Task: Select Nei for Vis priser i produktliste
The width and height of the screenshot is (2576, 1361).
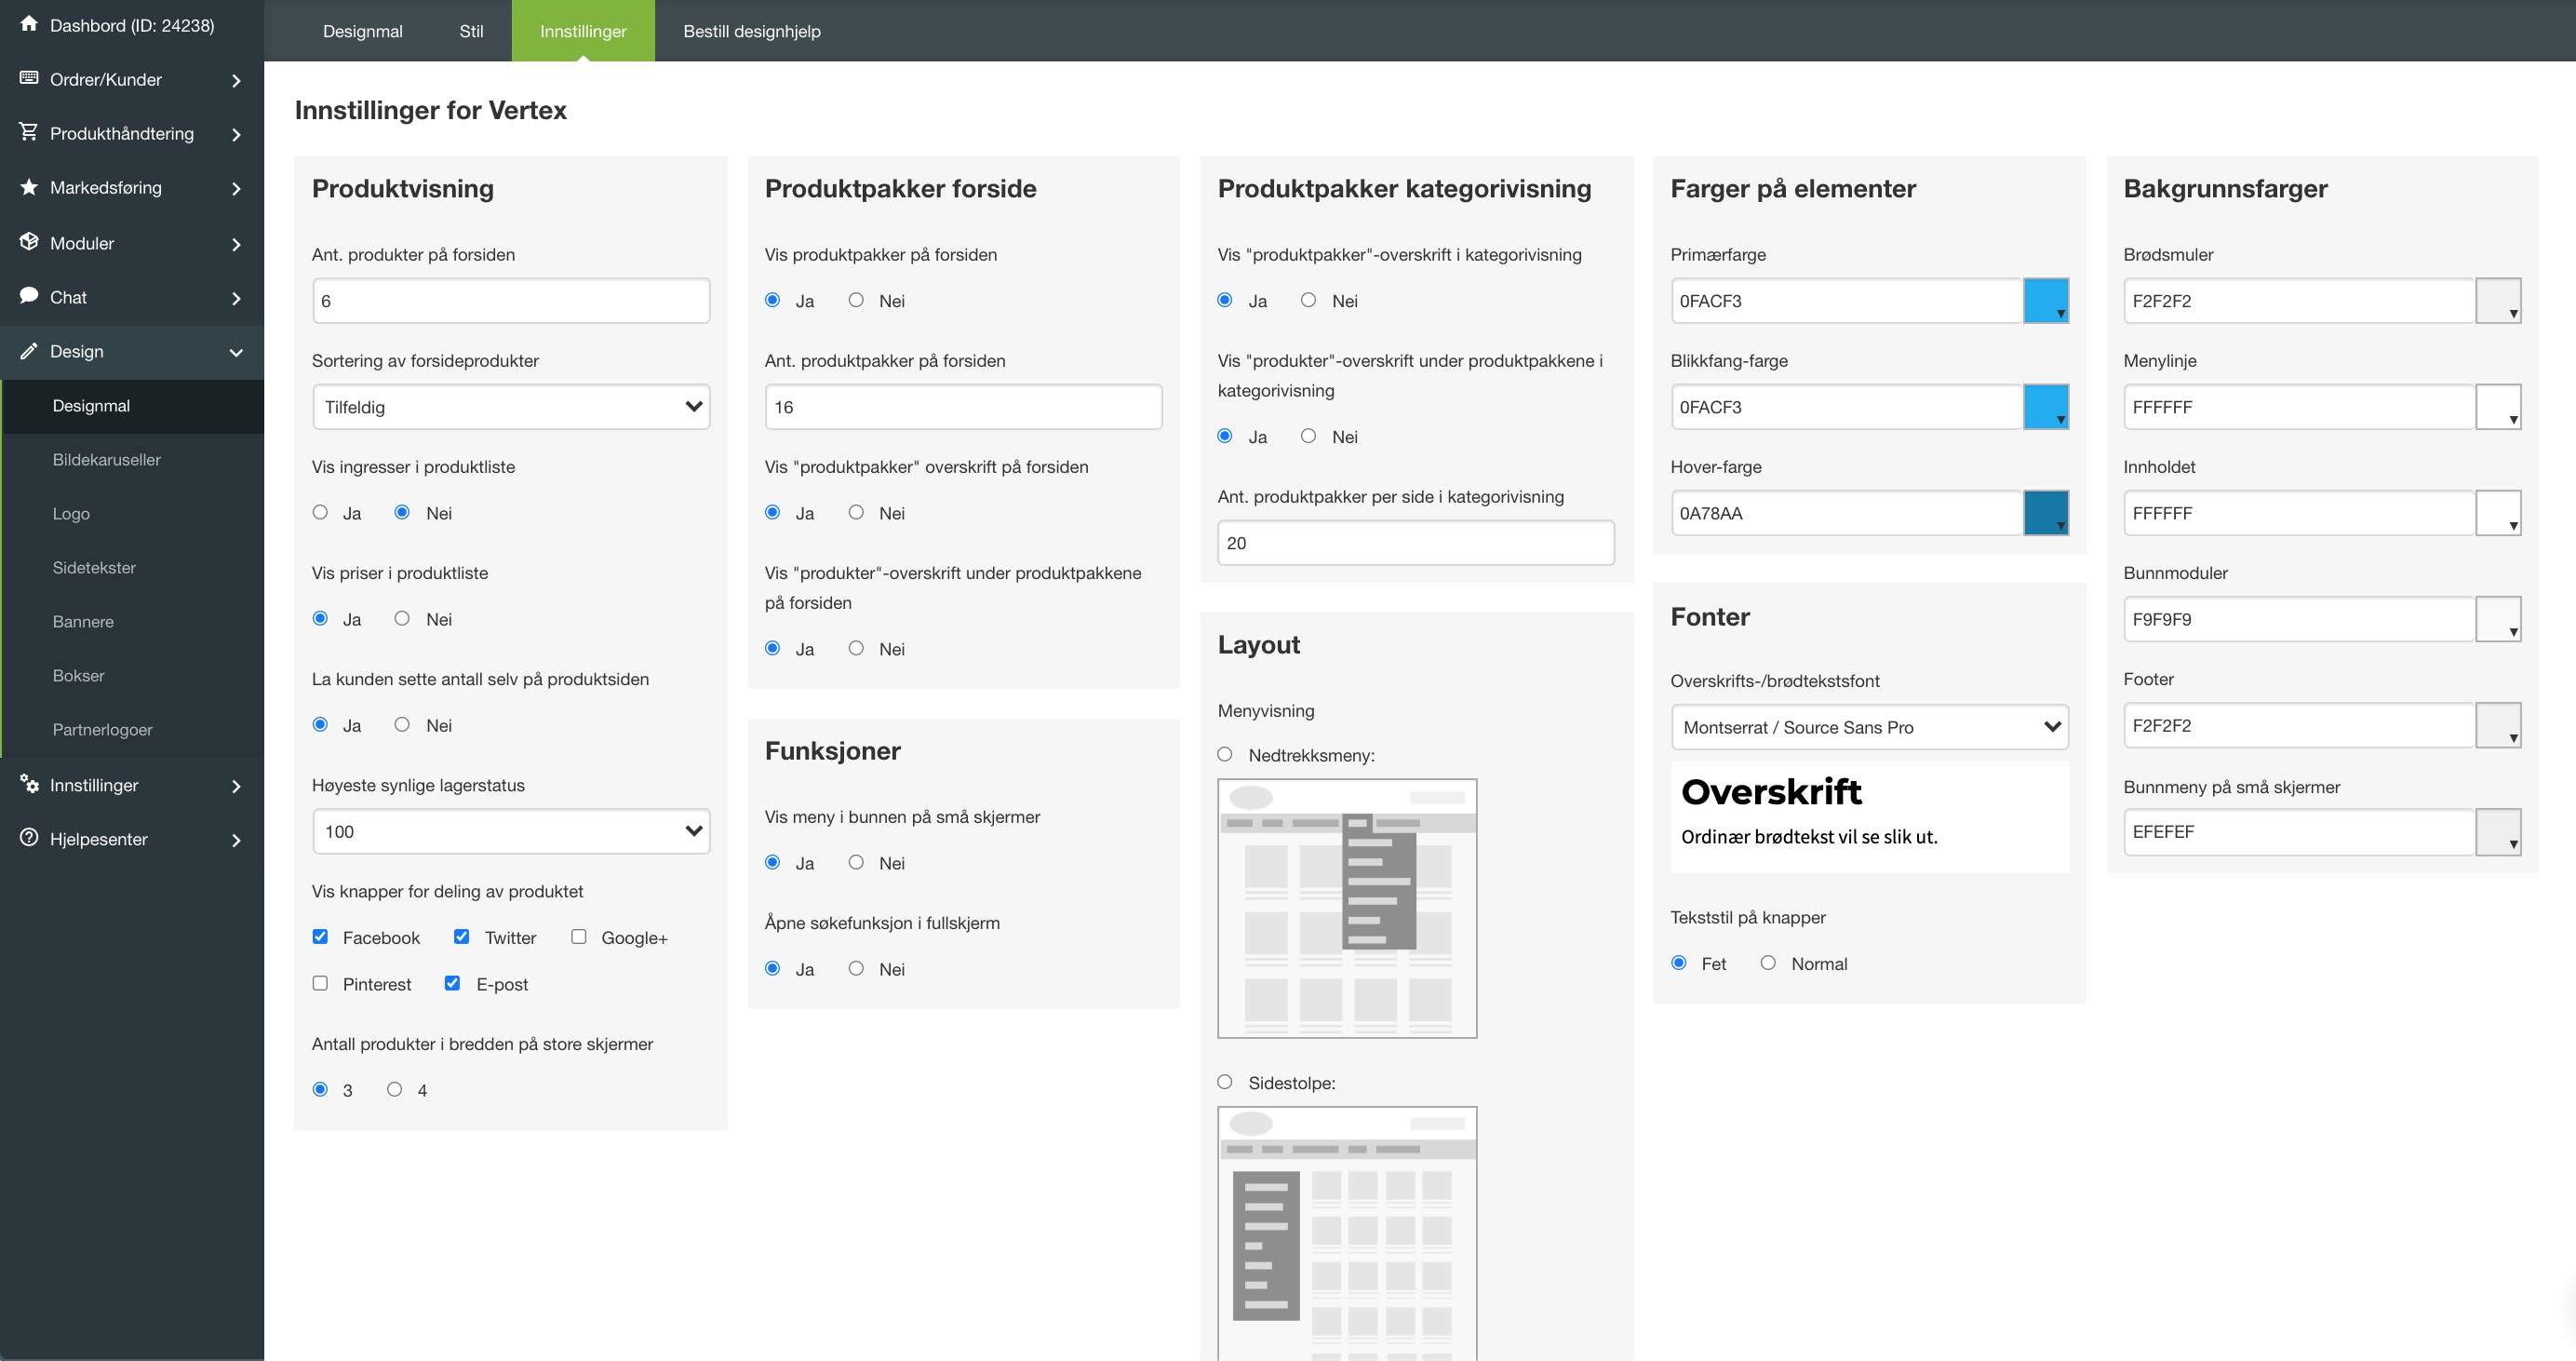Action: 402,618
